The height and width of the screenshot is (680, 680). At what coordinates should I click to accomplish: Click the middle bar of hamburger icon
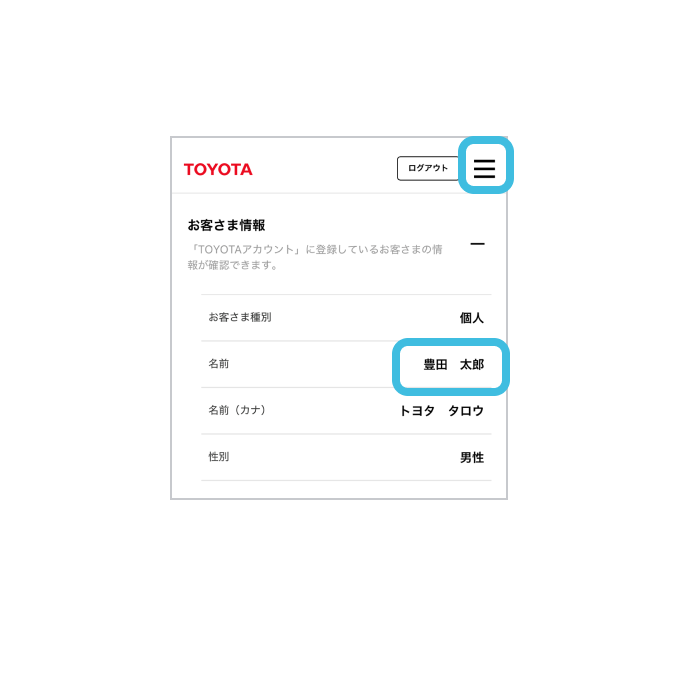point(484,168)
